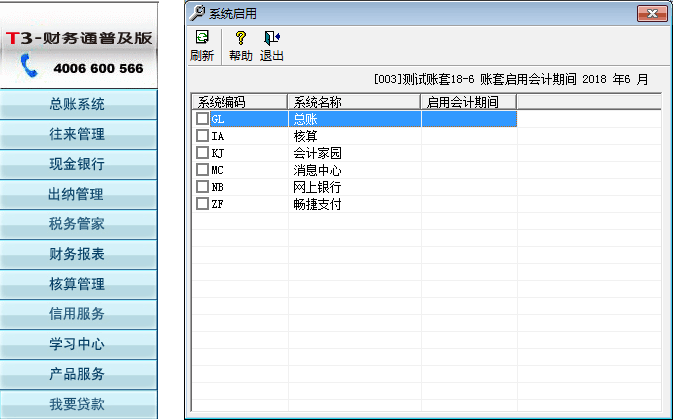This screenshot has width=673, height=420.
Task: Enable the NB 网上银行 checkbox
Action: coord(202,186)
